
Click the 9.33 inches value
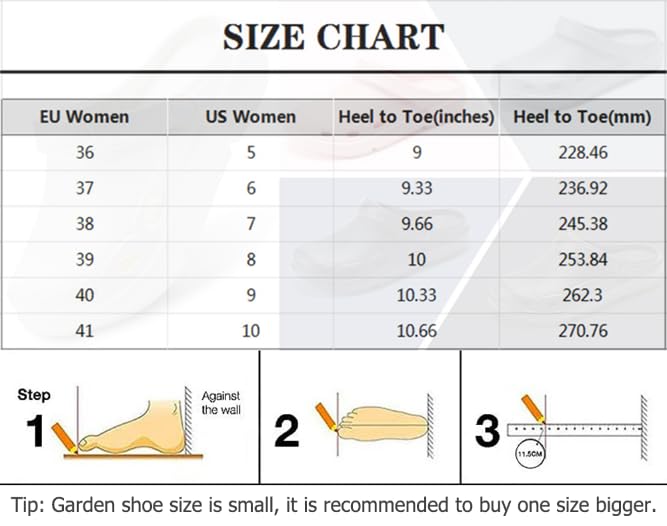pos(417,188)
